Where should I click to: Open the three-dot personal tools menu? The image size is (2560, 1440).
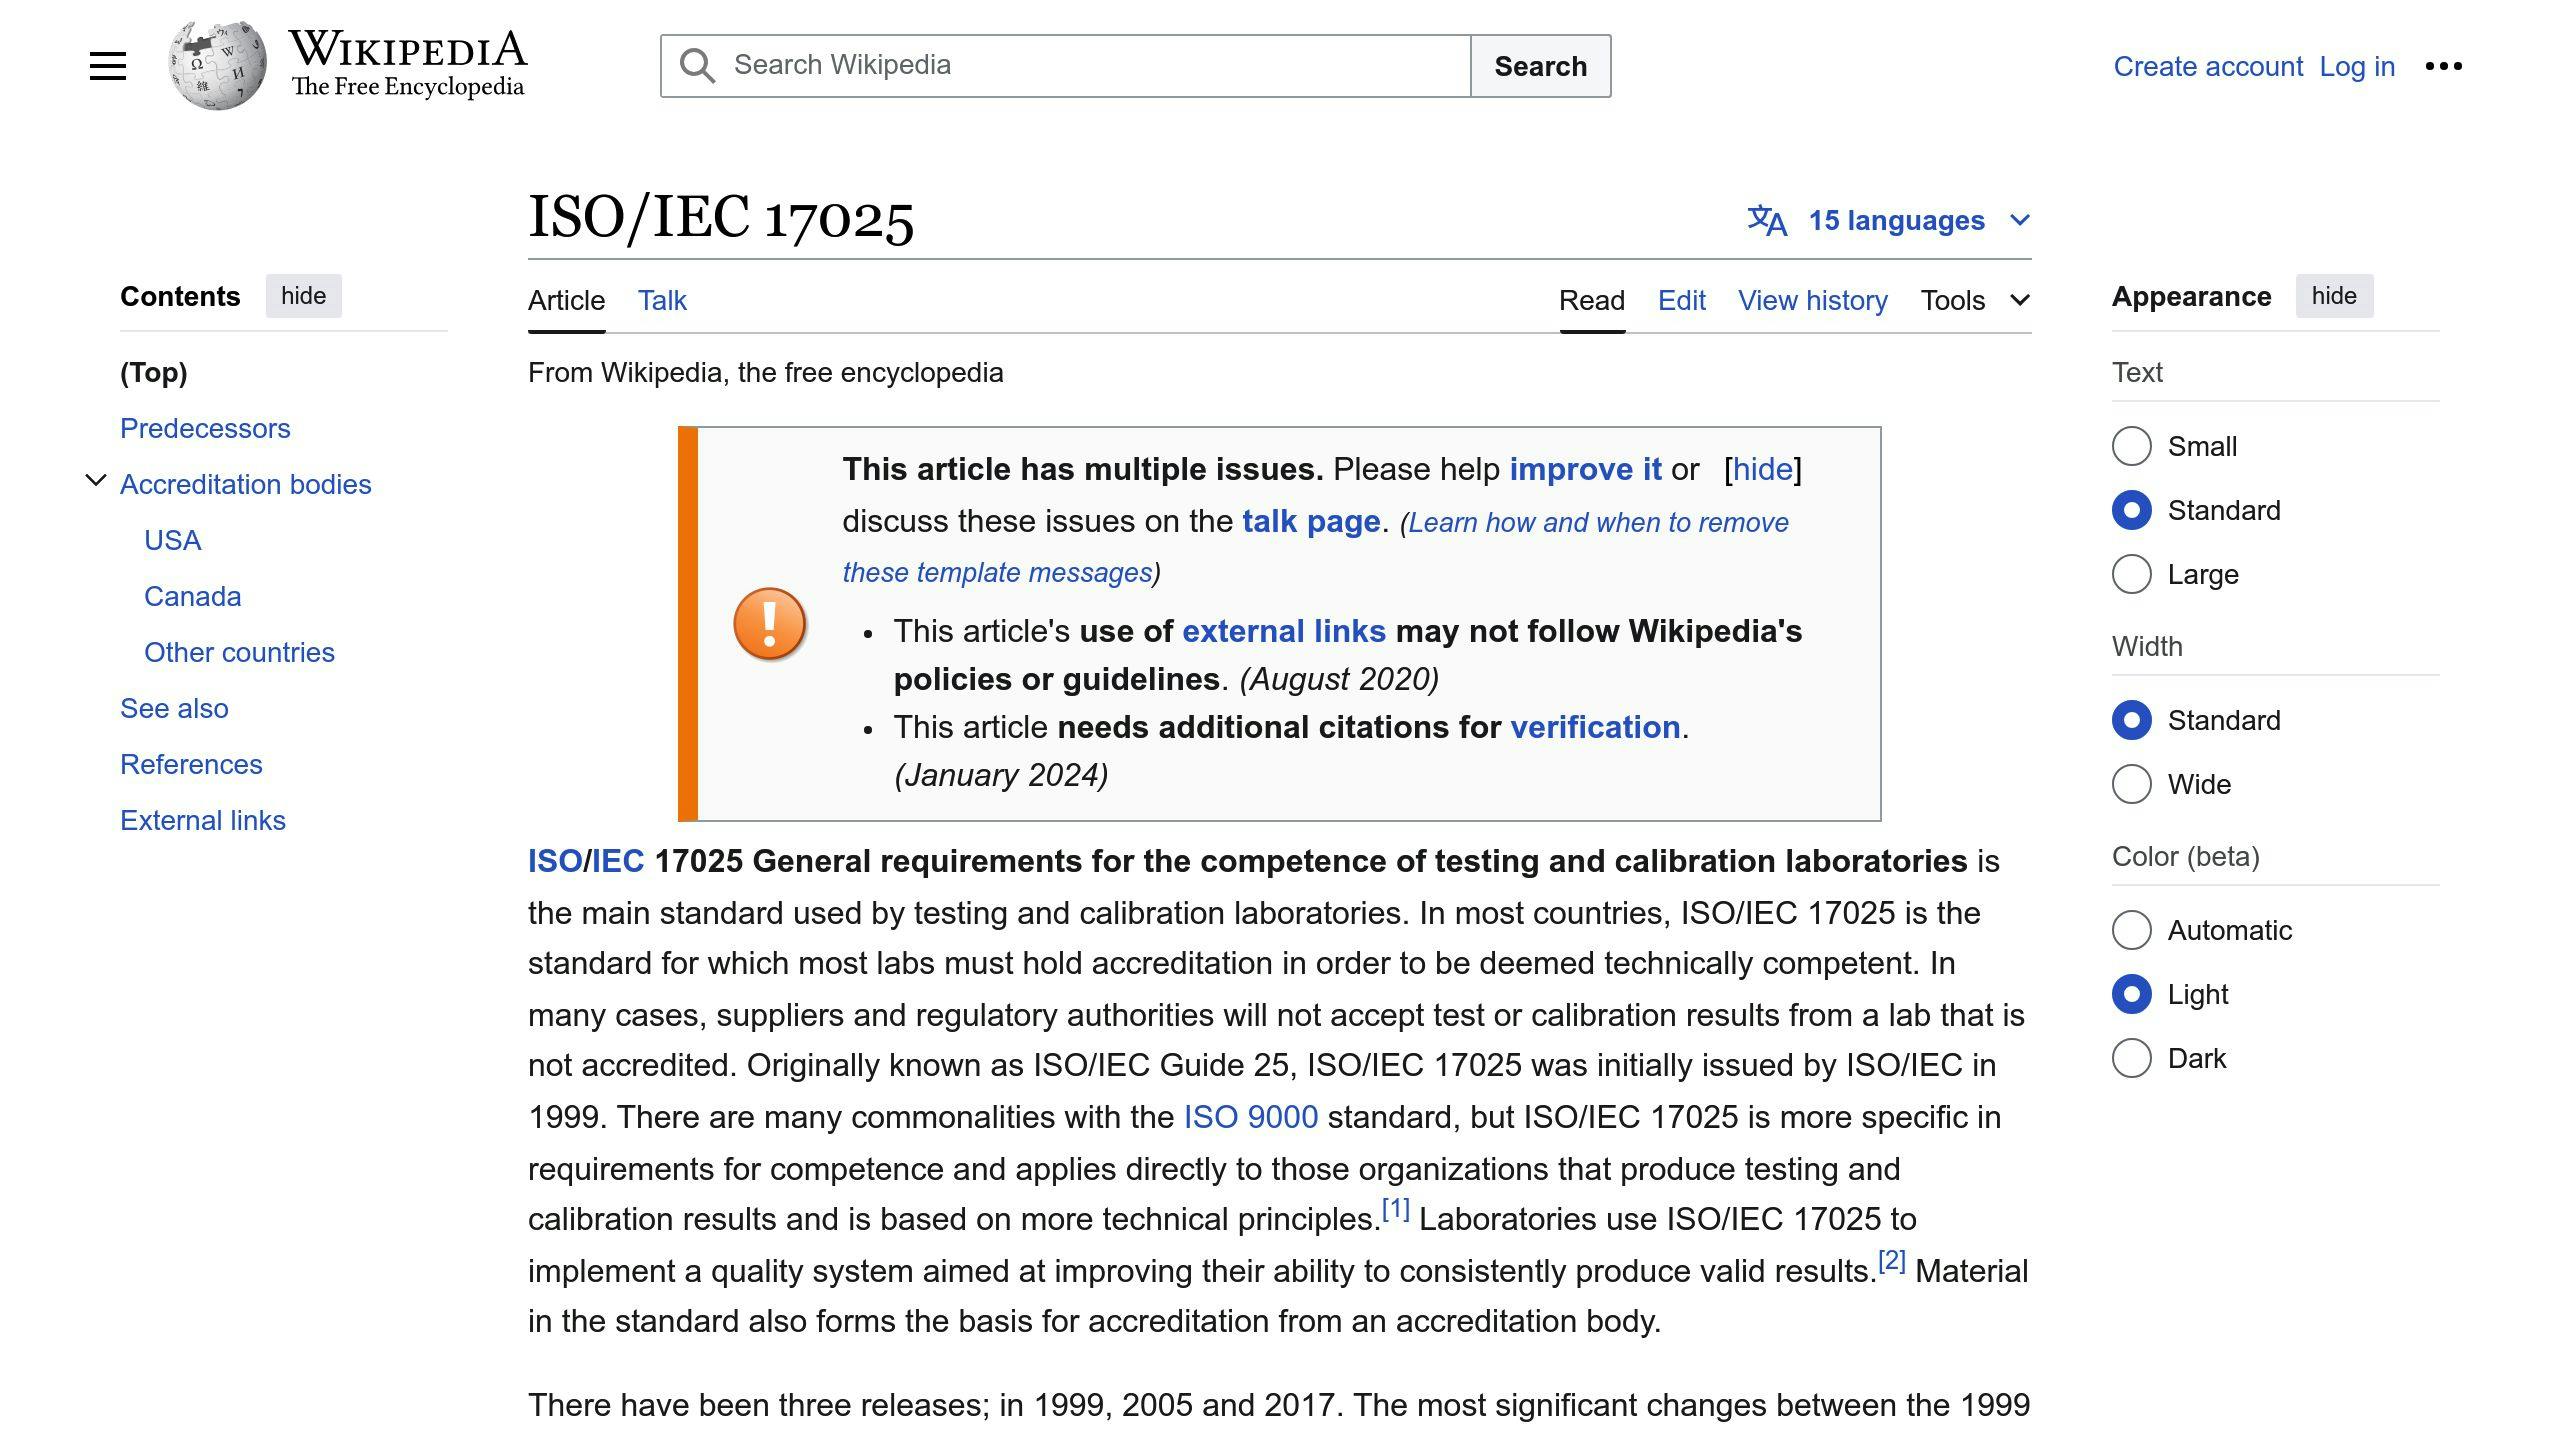point(2443,66)
